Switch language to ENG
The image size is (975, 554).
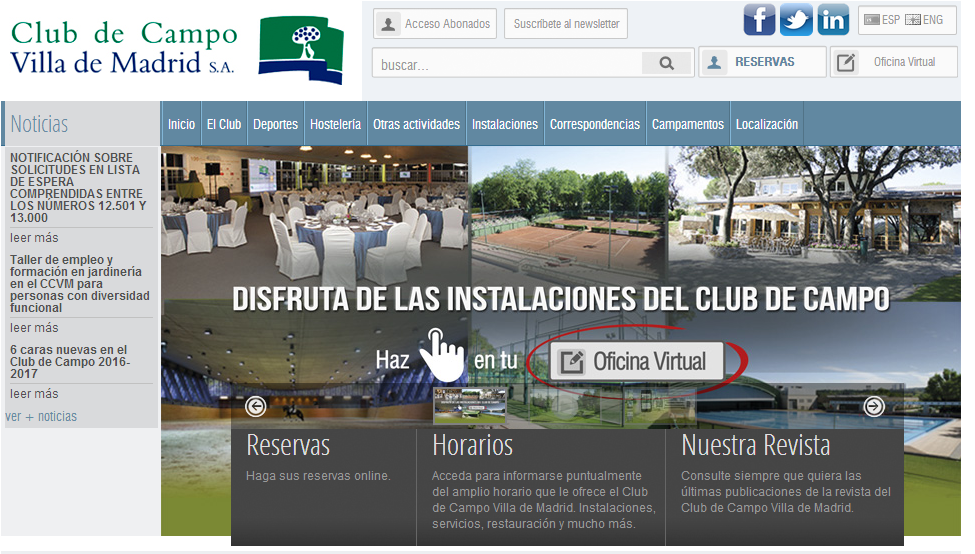pos(924,20)
